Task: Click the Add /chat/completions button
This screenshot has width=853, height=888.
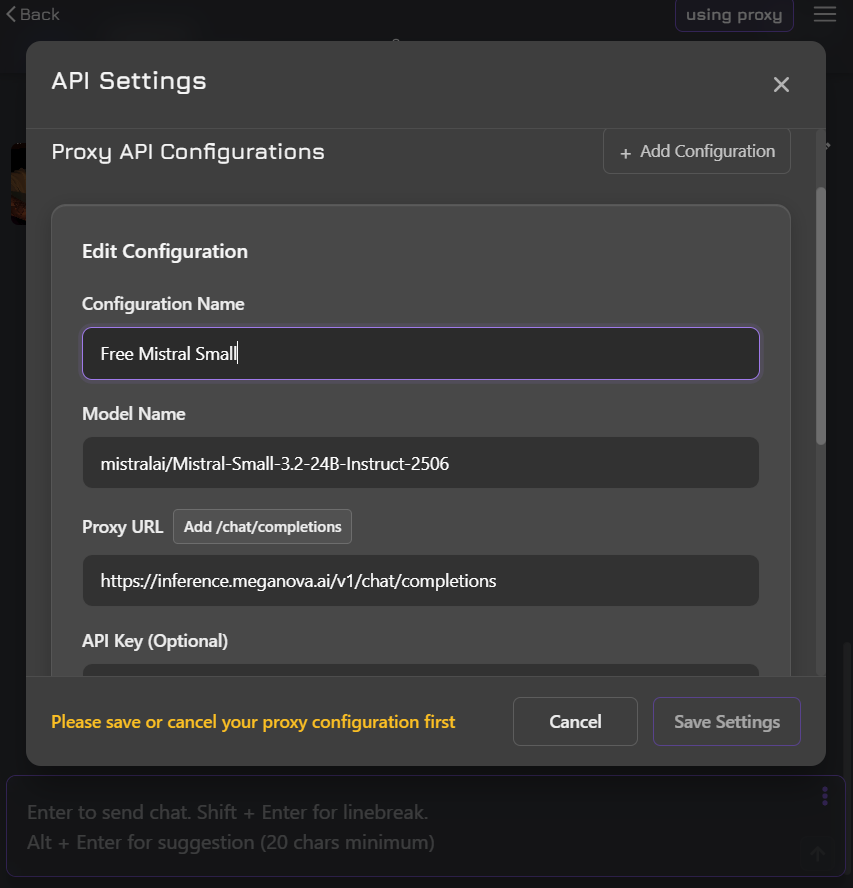Action: (x=262, y=527)
